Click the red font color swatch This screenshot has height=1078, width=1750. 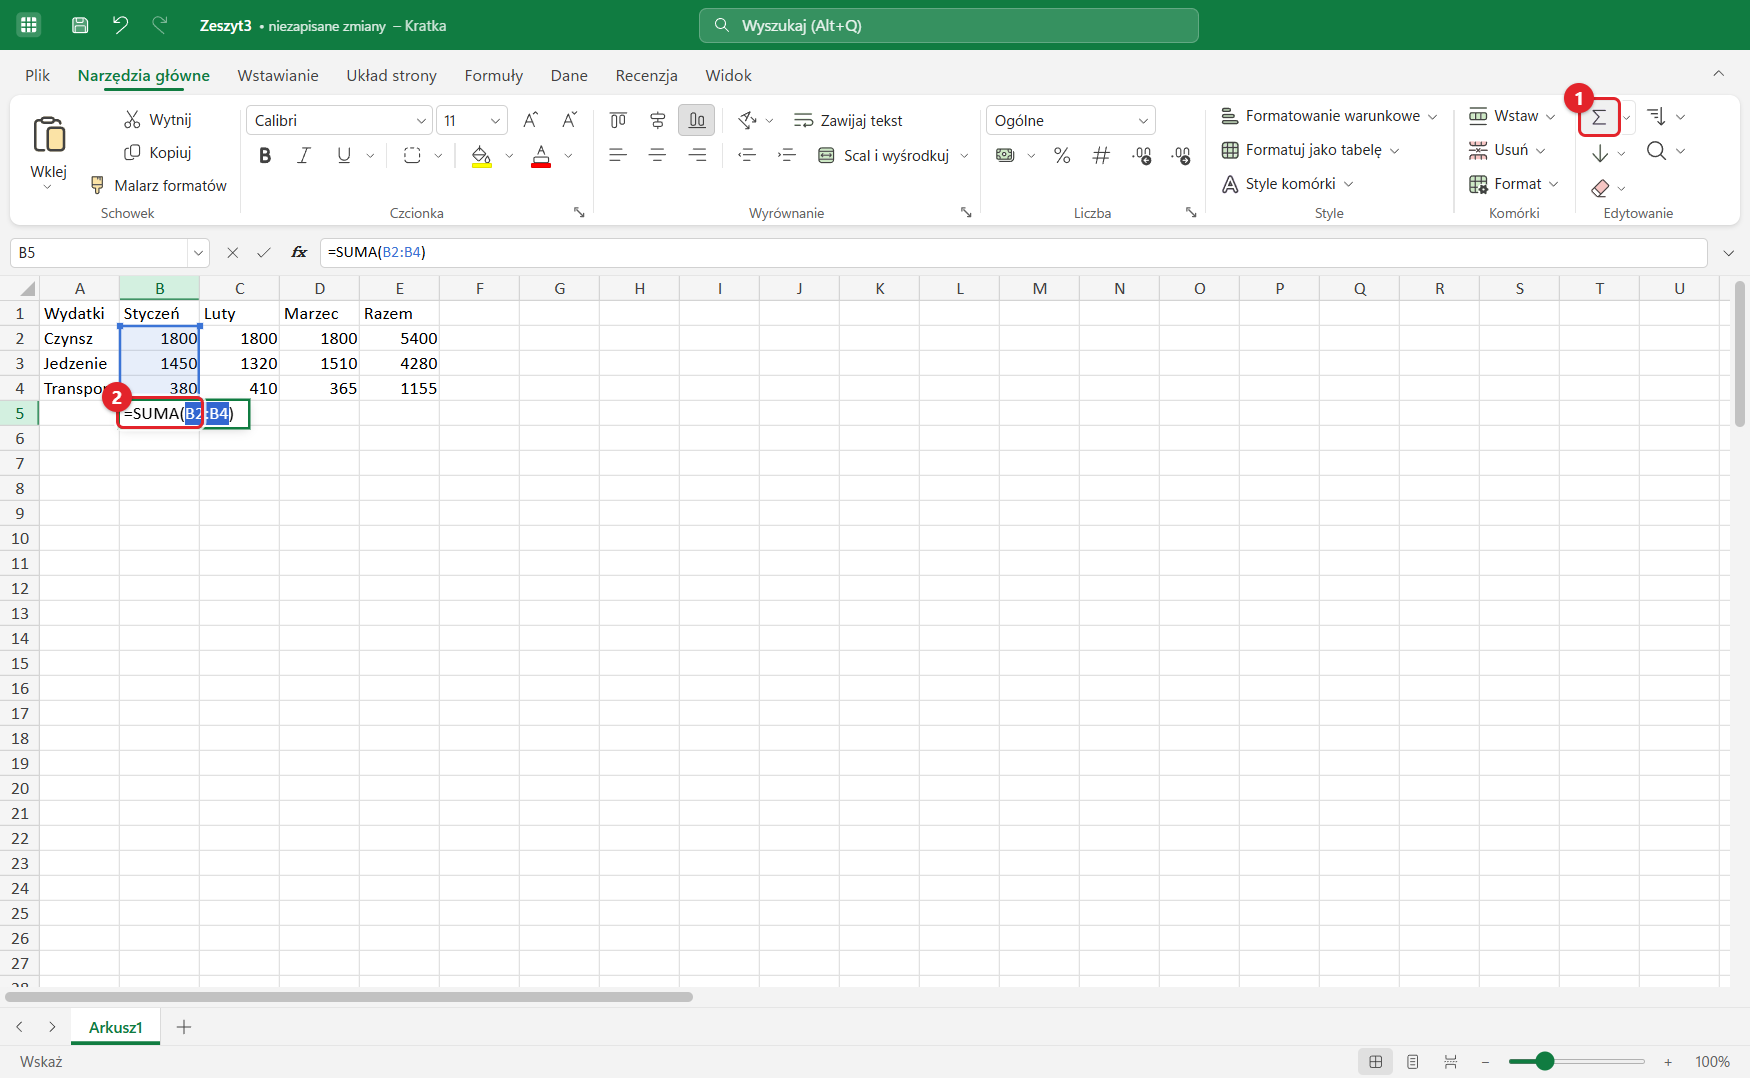pyautogui.click(x=541, y=155)
